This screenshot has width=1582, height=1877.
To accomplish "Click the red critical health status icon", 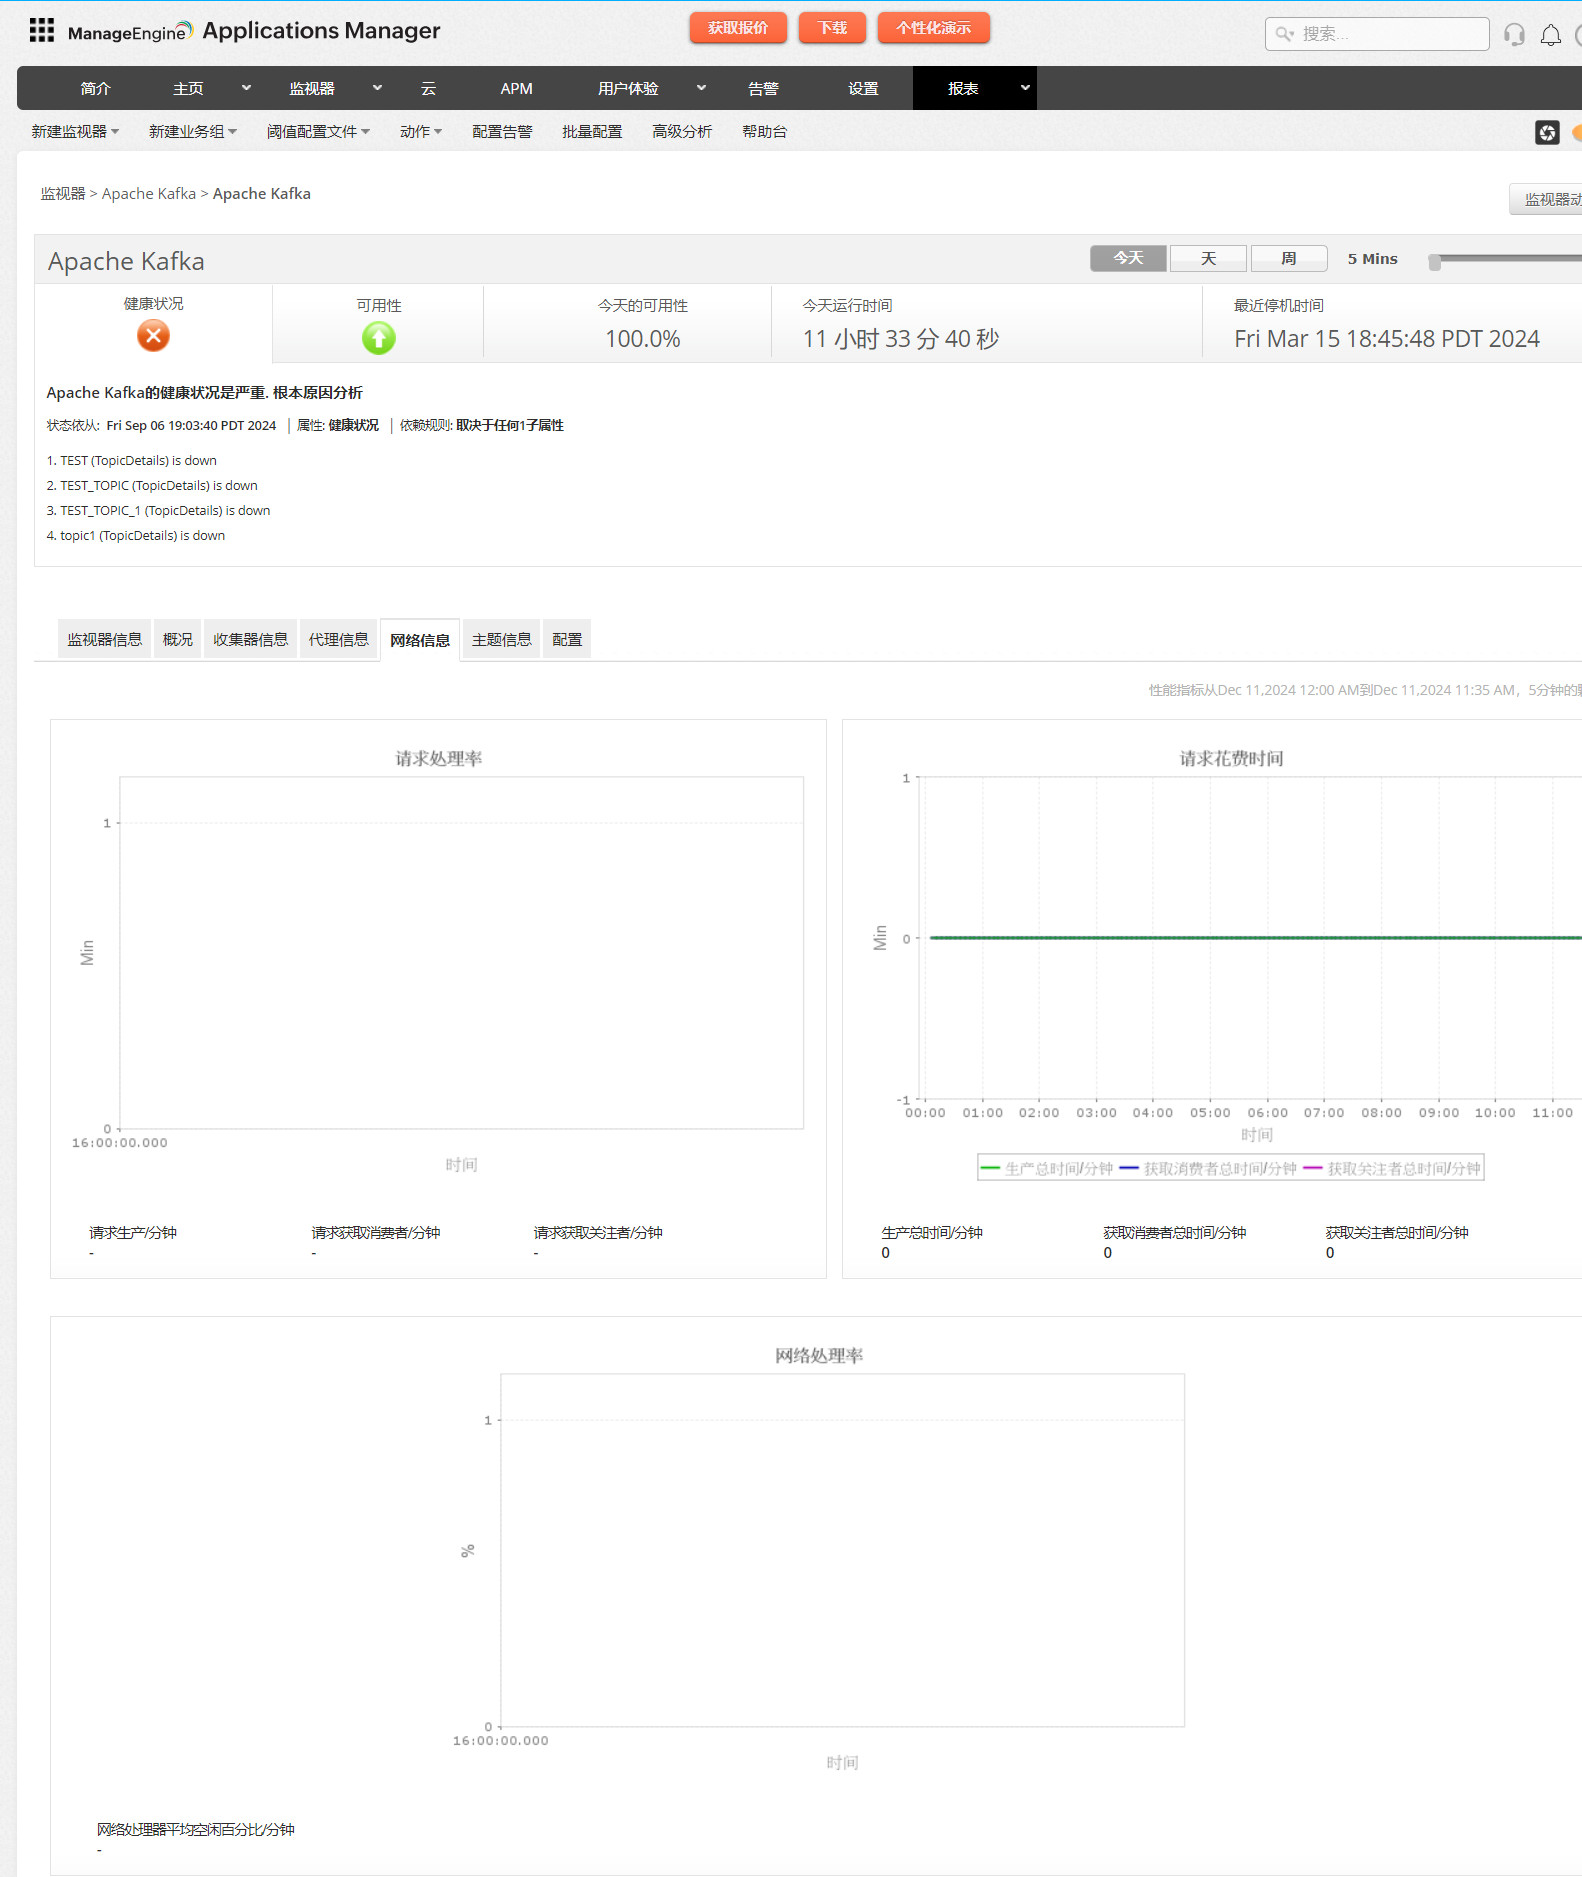I will point(153,336).
